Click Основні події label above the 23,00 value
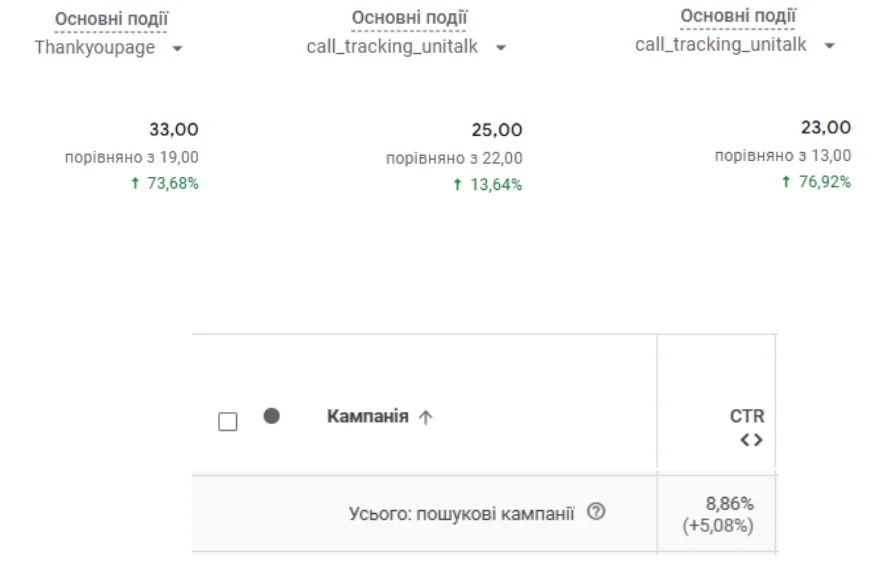 738,16
